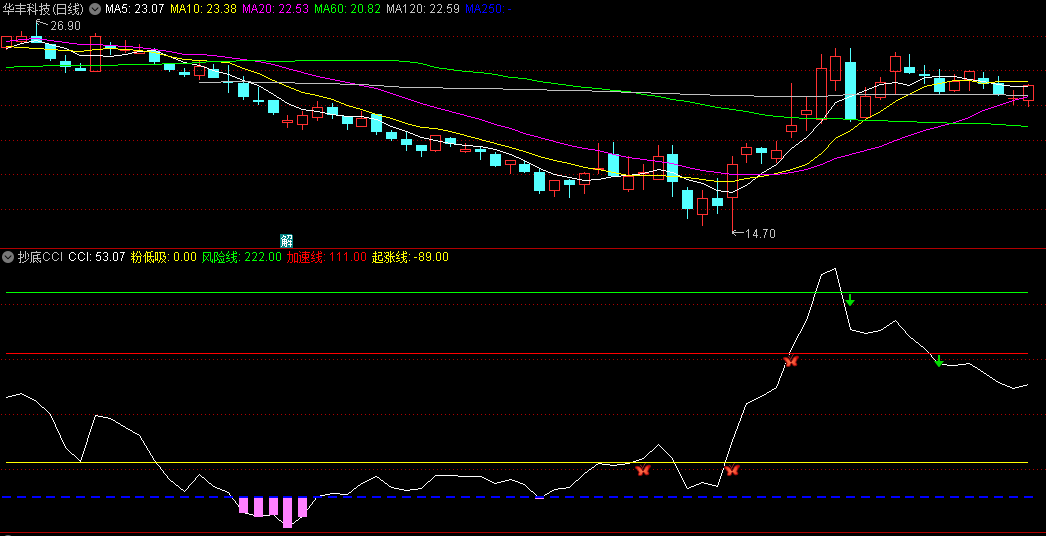Open the dropdown arrow beside 抄底CCI
This screenshot has height=536, width=1046.
pos(8,257)
